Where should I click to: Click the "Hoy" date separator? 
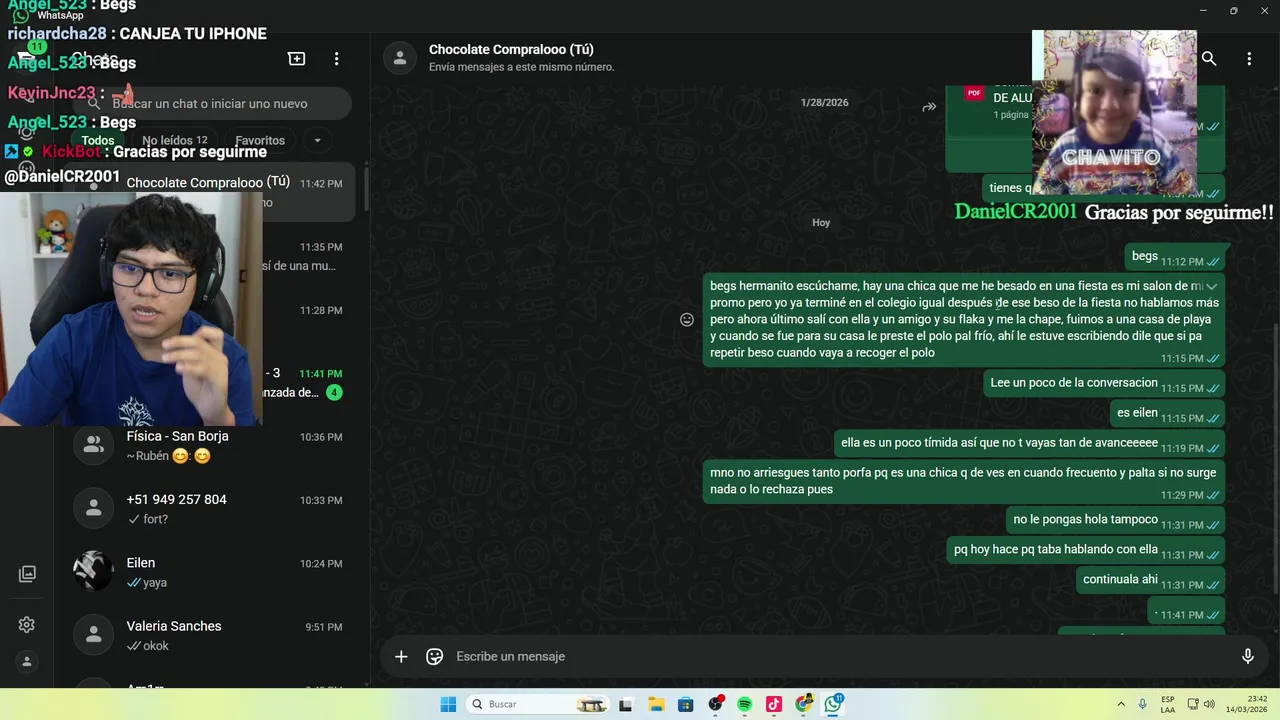[x=821, y=222]
